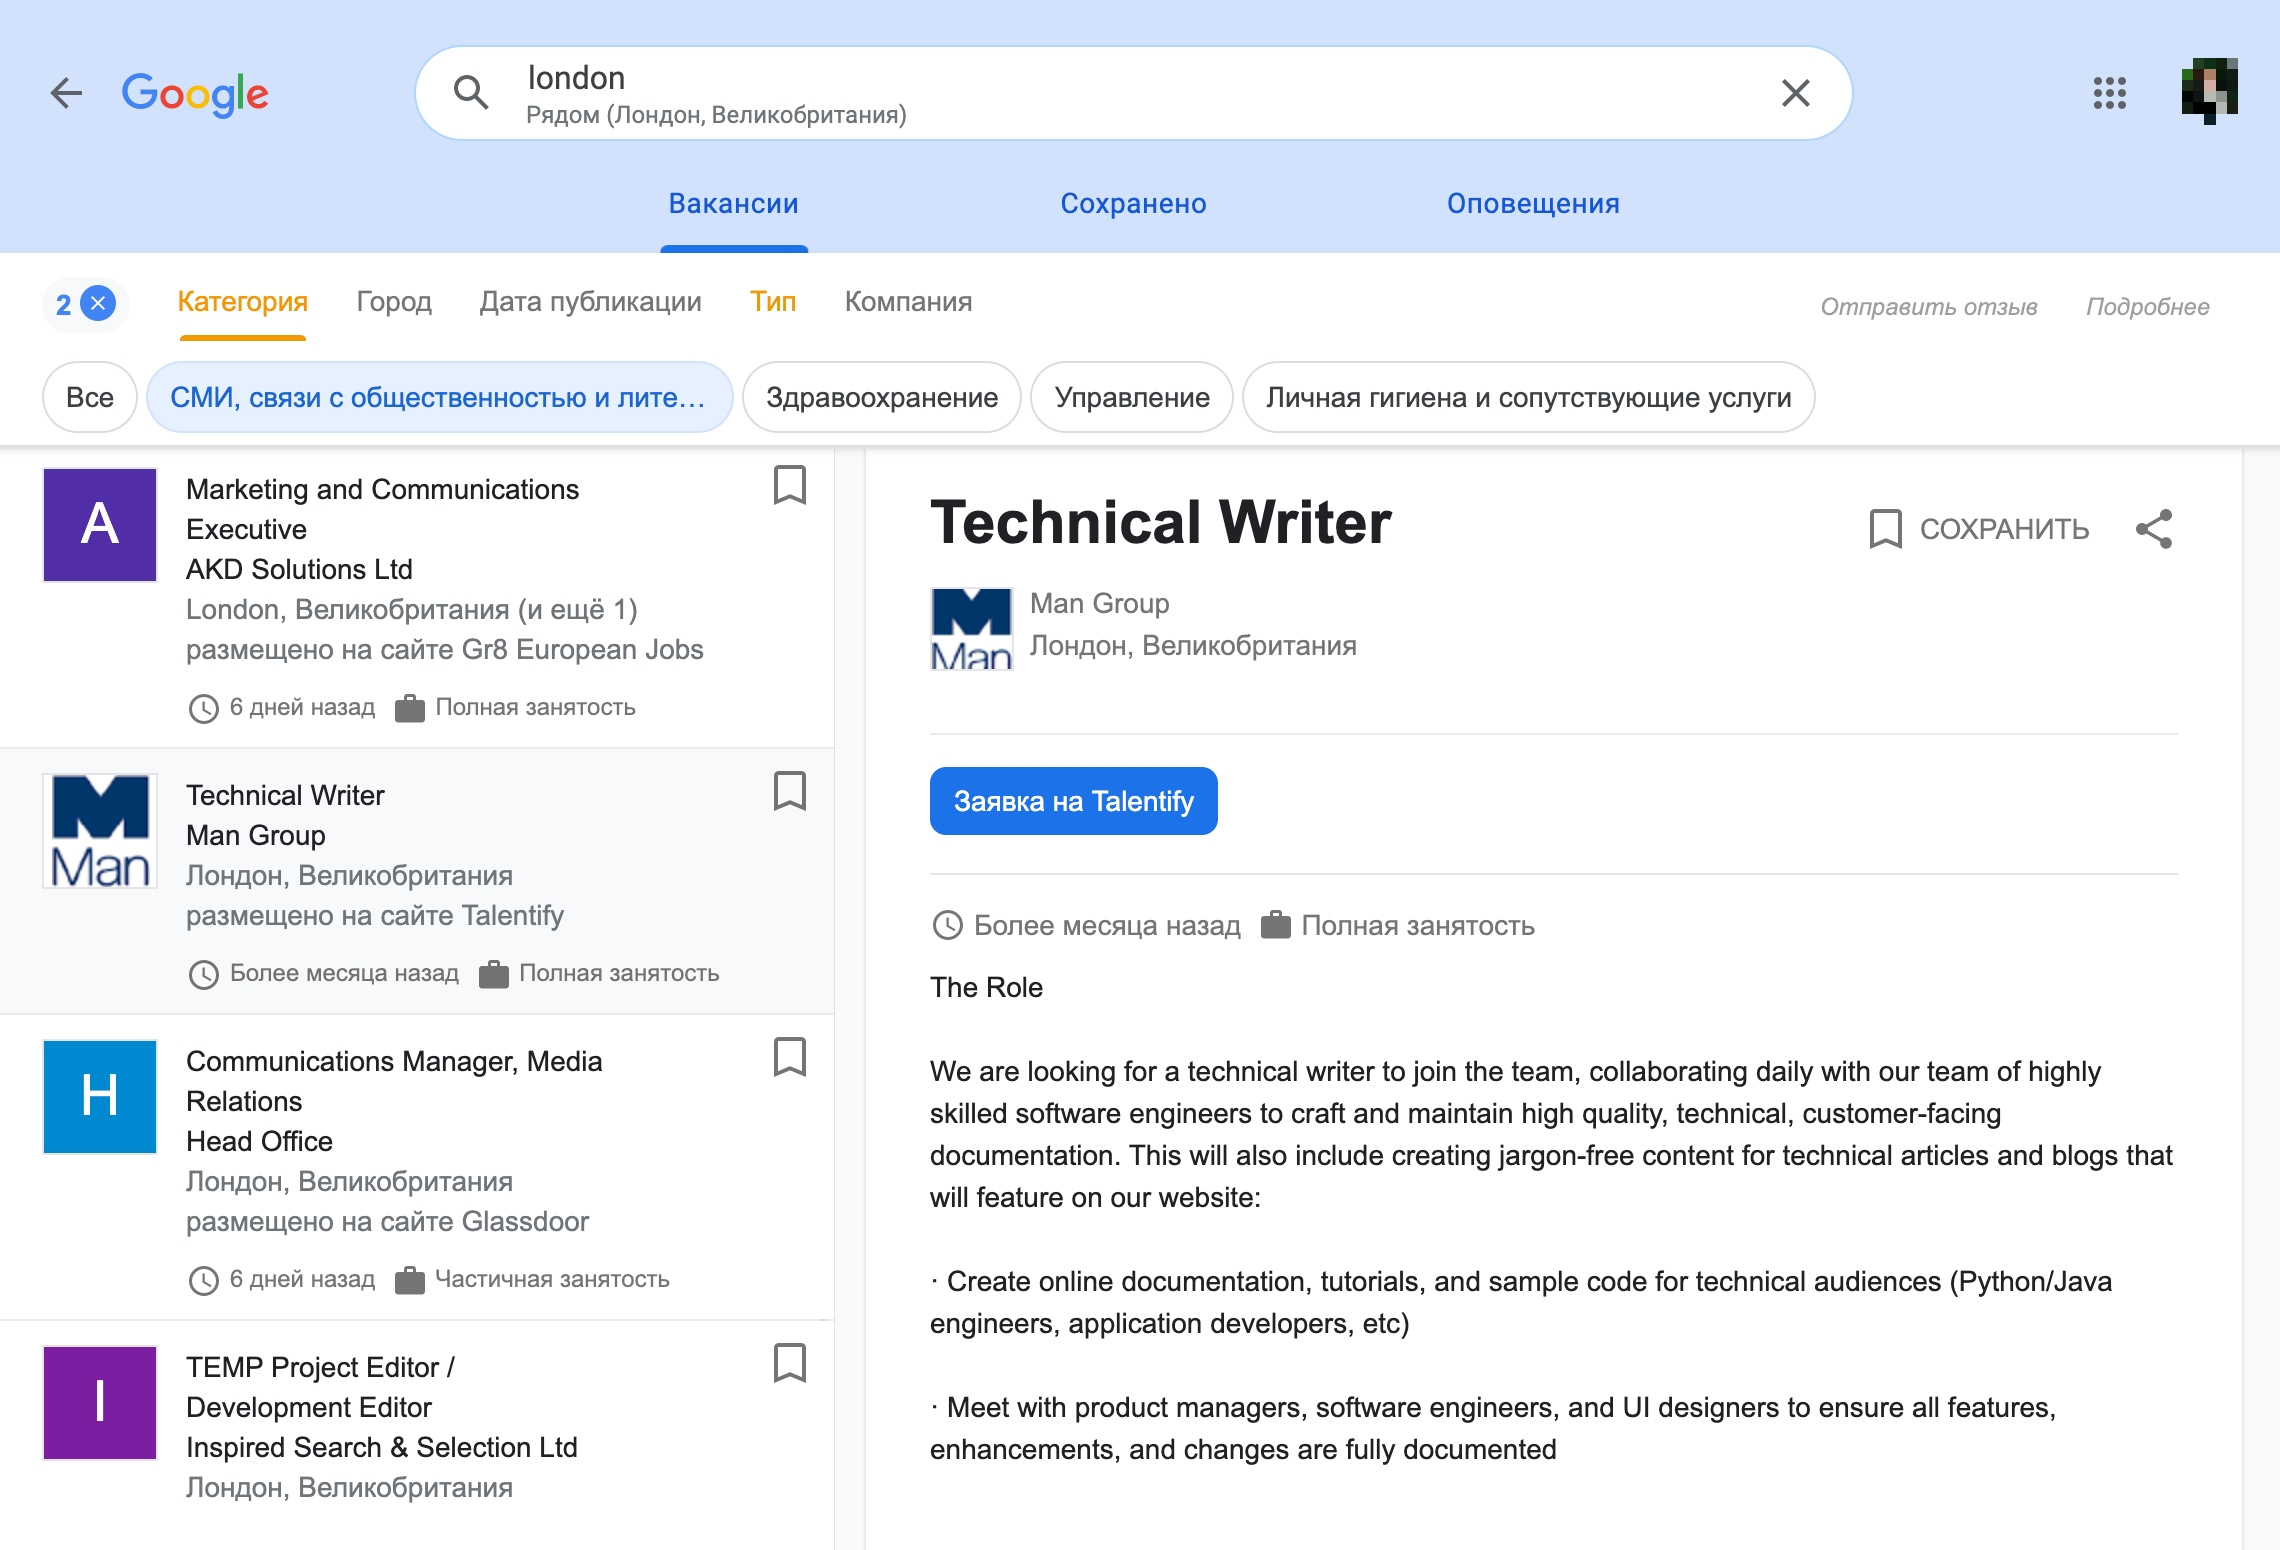This screenshot has width=2280, height=1550.
Task: Click Inspired Search & Selection Ltd name
Action: click(x=382, y=1447)
